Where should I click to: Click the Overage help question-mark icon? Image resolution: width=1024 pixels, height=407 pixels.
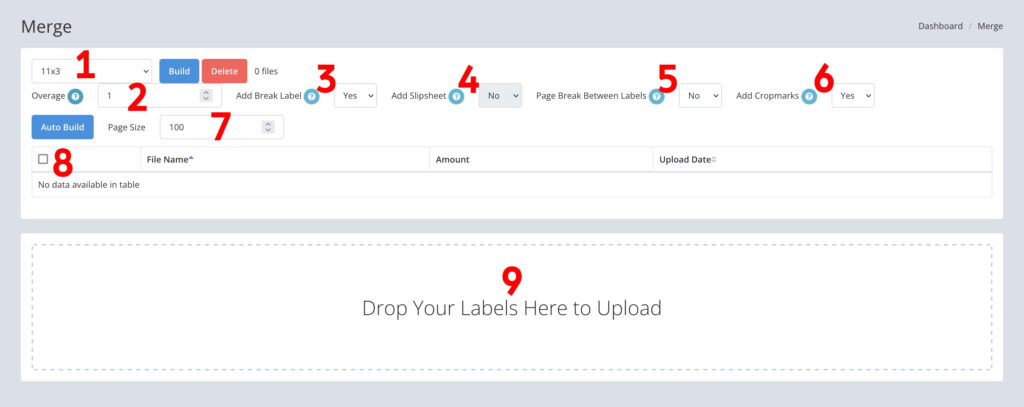[76, 96]
